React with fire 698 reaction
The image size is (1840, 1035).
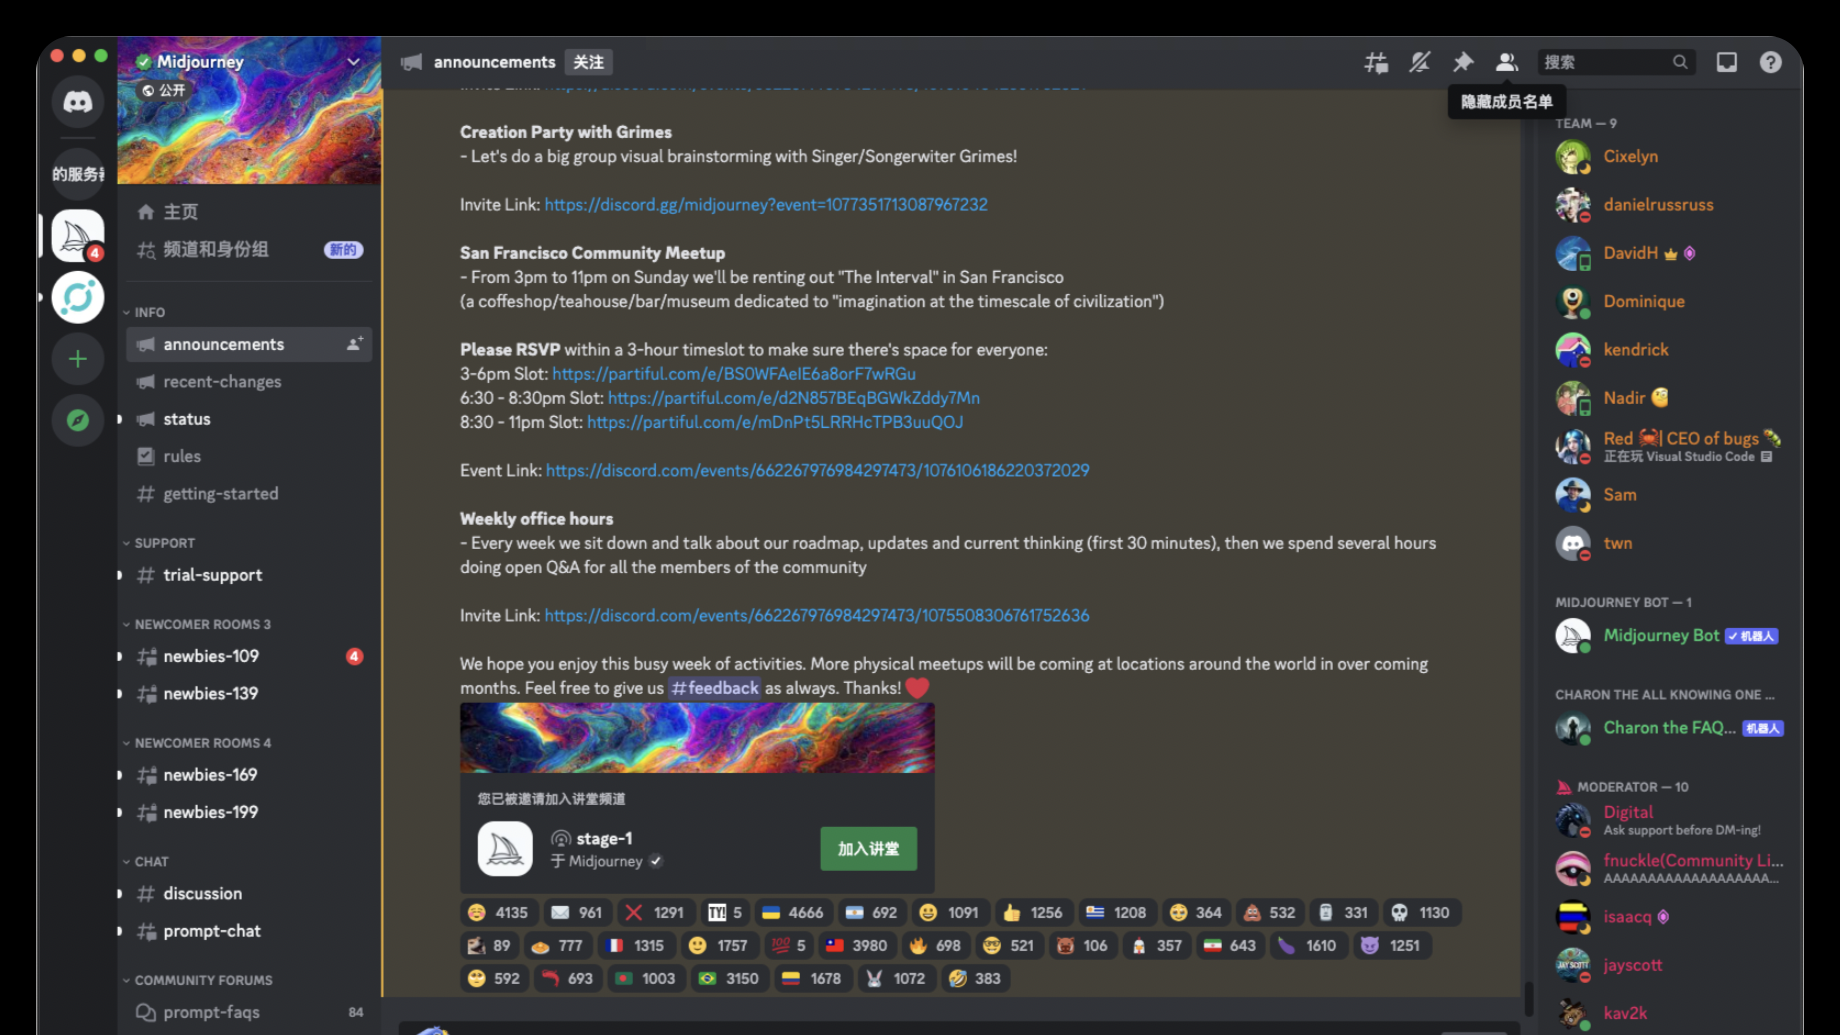(935, 945)
